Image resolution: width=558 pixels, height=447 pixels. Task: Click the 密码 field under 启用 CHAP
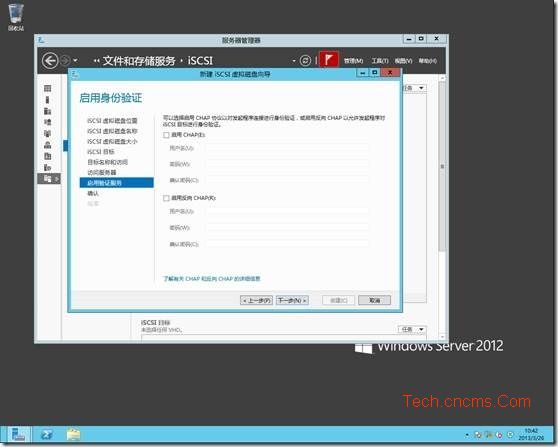(287, 164)
